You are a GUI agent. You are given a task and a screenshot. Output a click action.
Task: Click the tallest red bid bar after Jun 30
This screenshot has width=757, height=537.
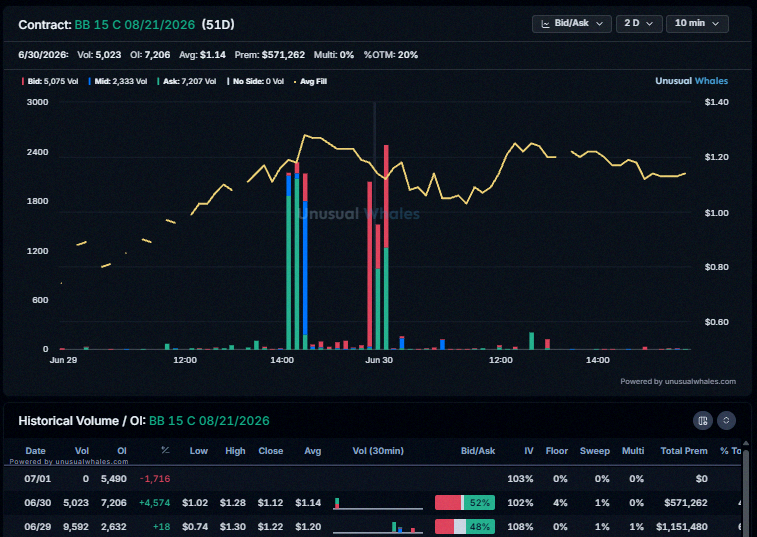coord(386,196)
